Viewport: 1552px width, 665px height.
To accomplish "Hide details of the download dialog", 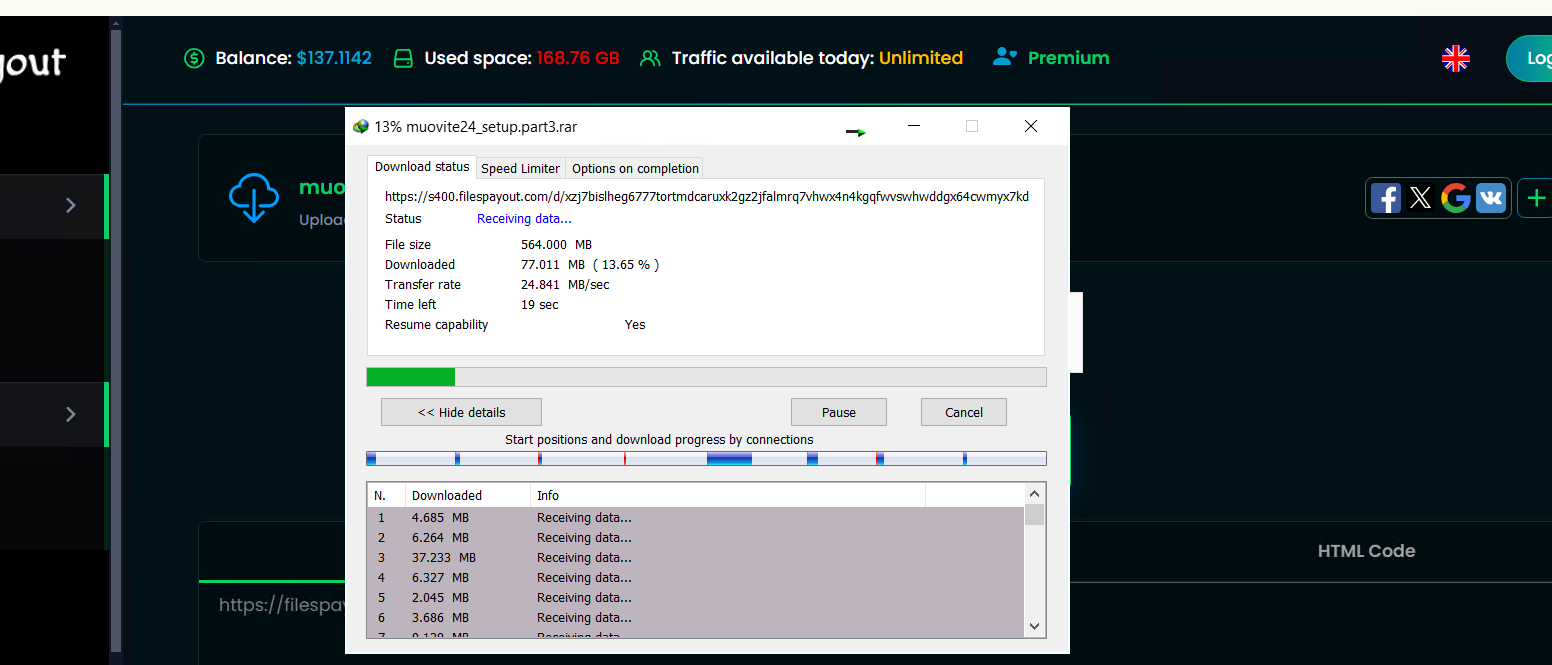I will coord(461,412).
